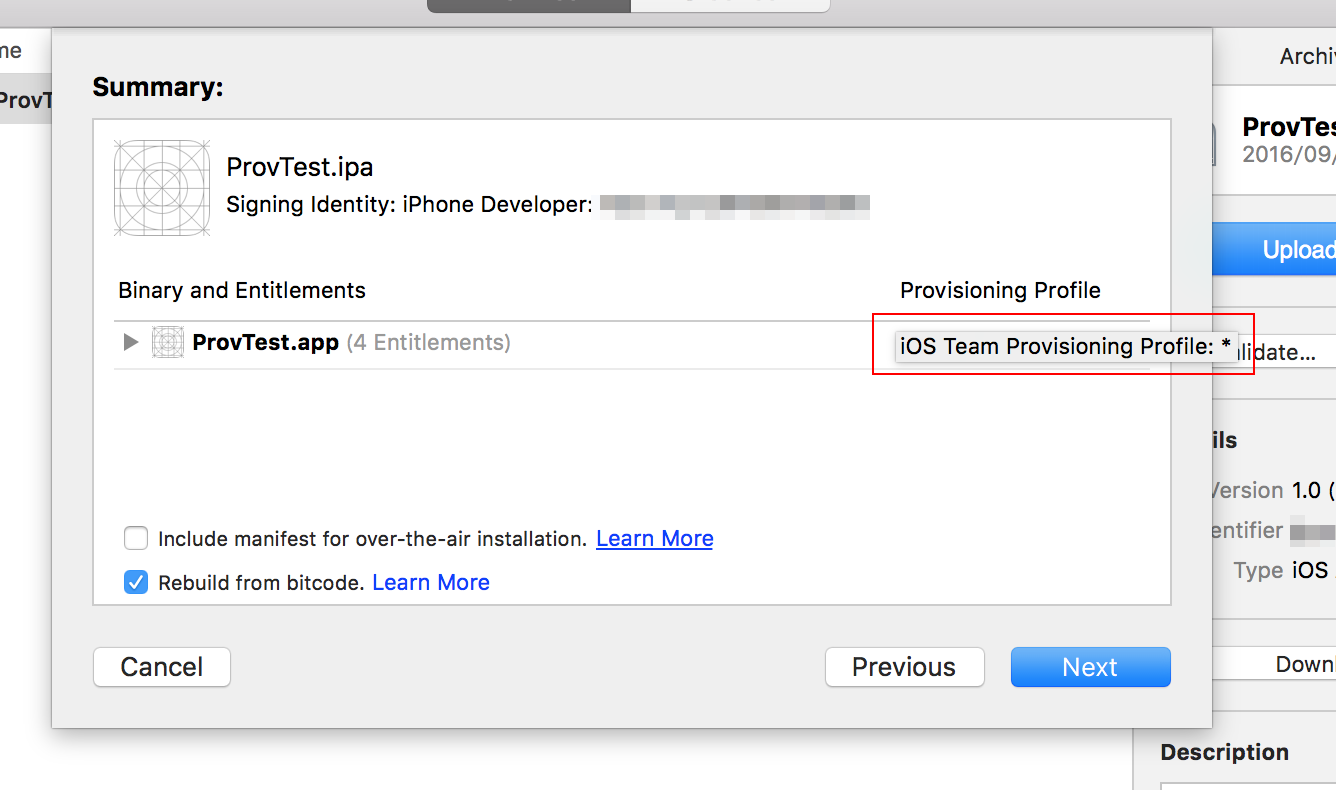Click the Download button at right edge

[1274, 664]
